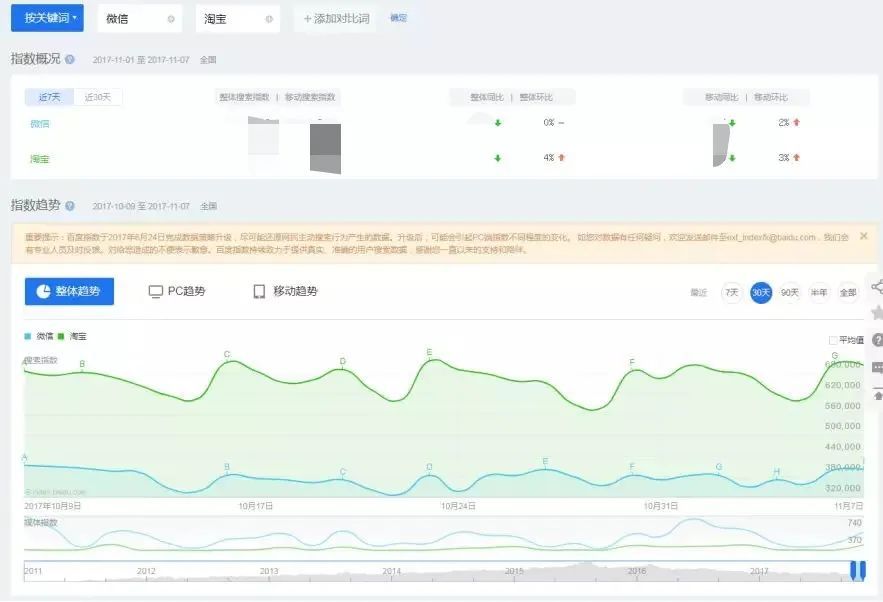Switch to PC趋势 view
Image resolution: width=883 pixels, height=602 pixels.
pyautogui.click(x=177, y=291)
